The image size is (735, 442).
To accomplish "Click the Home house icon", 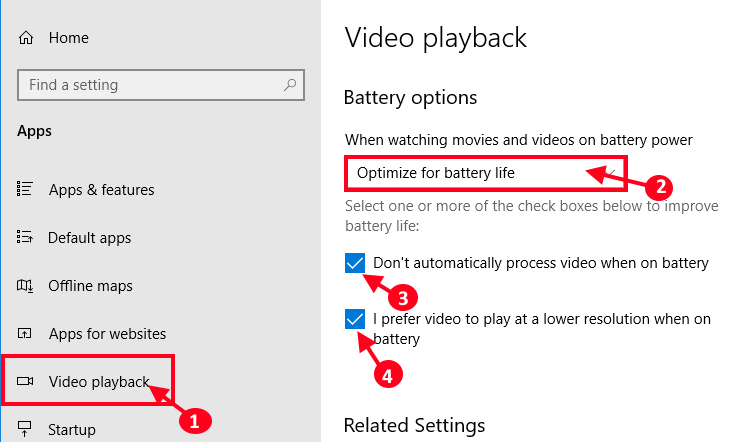I will tap(26, 37).
